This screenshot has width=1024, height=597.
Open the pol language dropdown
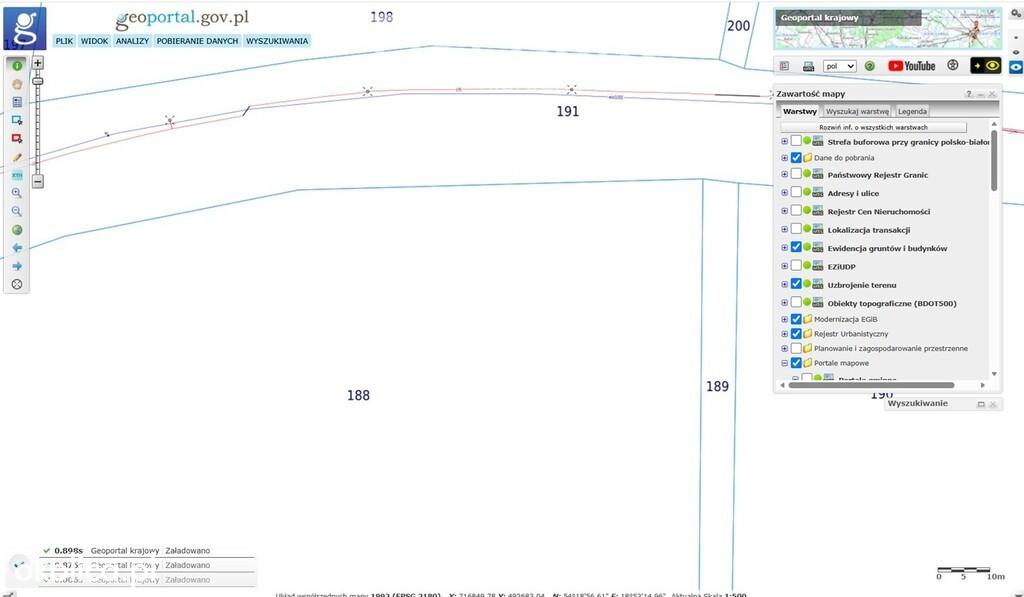coord(839,66)
